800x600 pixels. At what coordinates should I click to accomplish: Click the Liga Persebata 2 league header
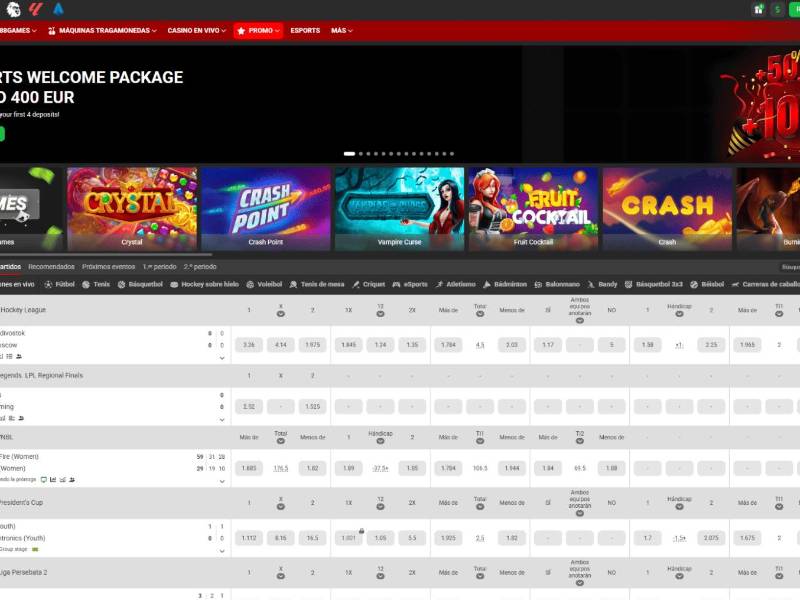click(23, 572)
